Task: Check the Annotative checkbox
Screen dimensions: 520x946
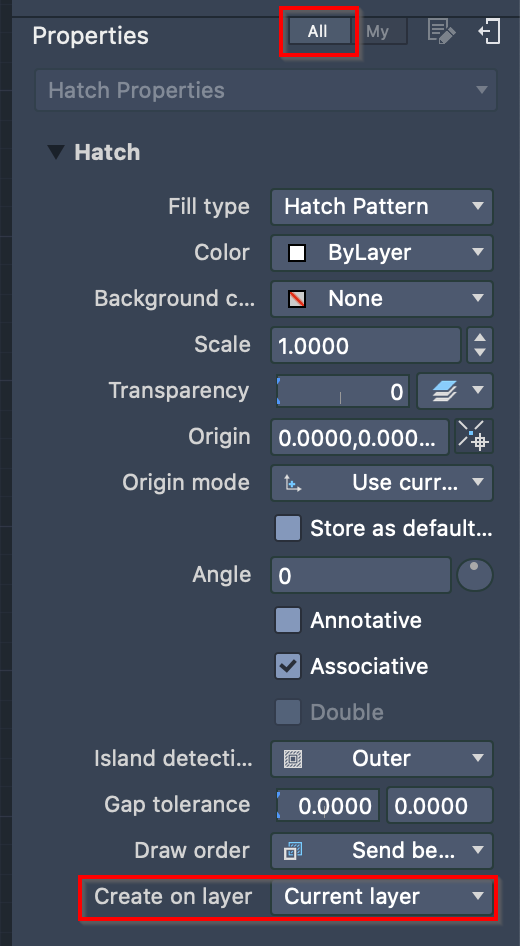Action: coord(288,620)
